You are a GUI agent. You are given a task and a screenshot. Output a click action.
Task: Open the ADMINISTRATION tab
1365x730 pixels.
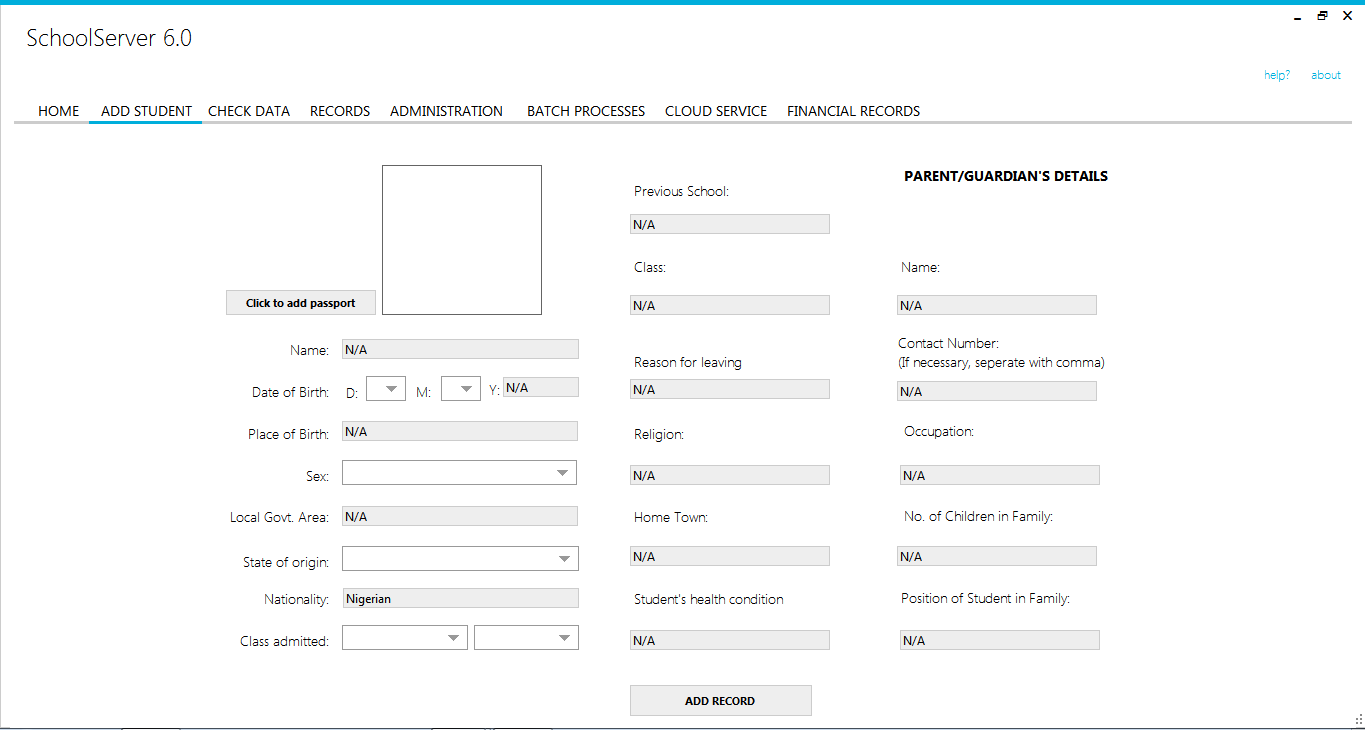point(445,111)
